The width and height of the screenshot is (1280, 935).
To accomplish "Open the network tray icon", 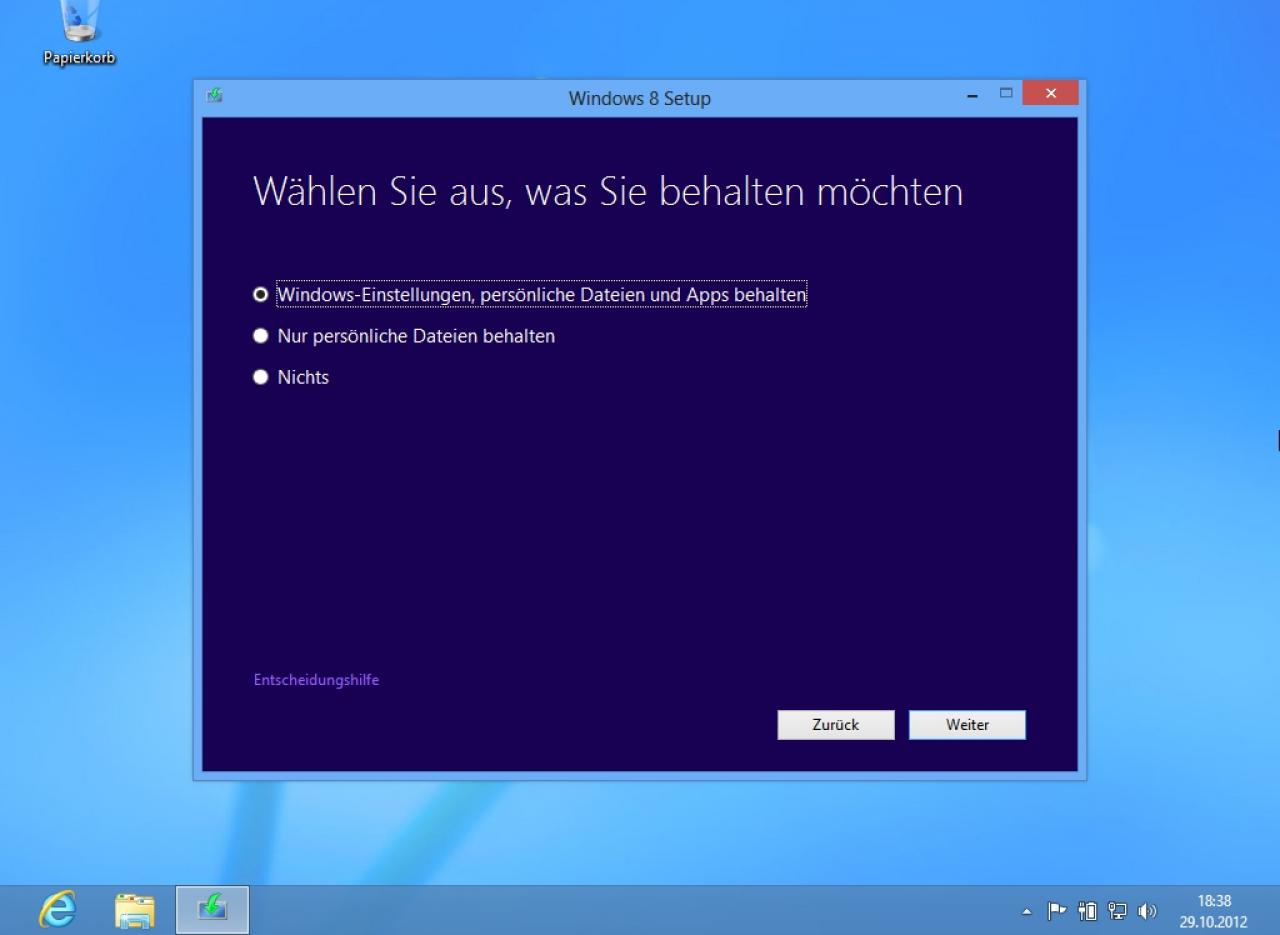I will [1117, 911].
